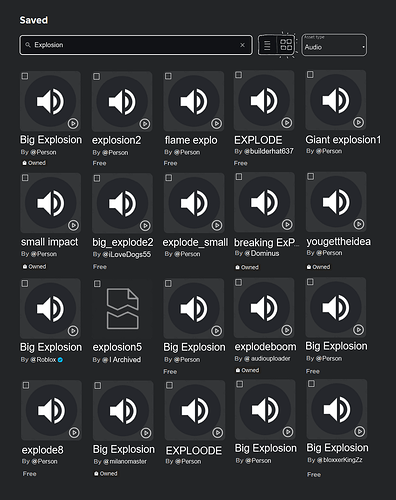Clear the Explosion search text
This screenshot has width=396, height=500.
(x=242, y=45)
